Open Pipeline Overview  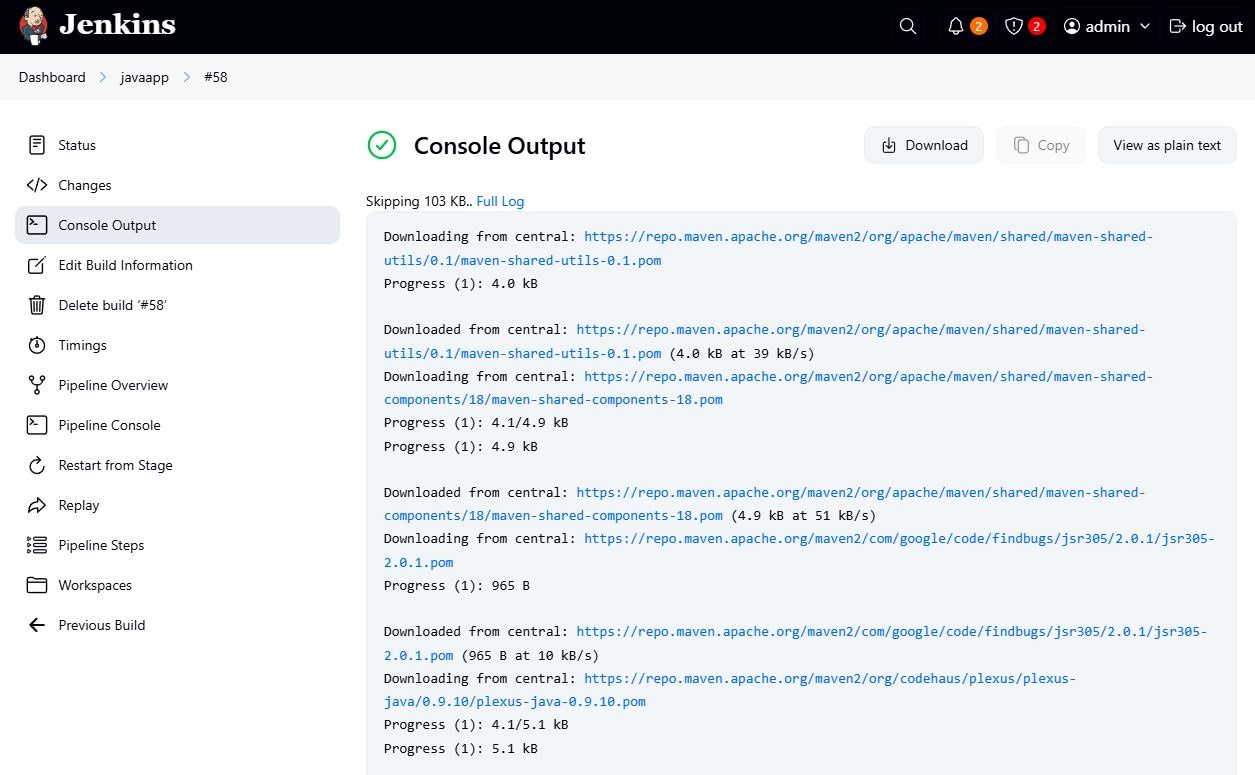pos(177,385)
